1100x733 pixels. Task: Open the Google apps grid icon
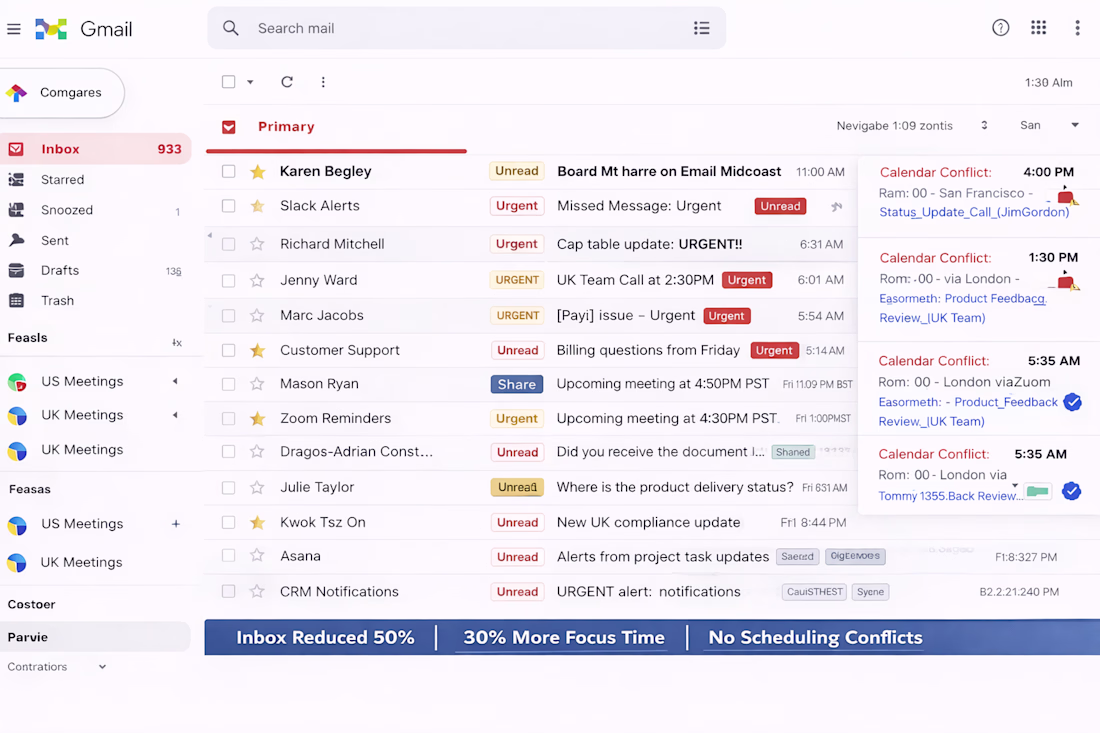[x=1038, y=27]
